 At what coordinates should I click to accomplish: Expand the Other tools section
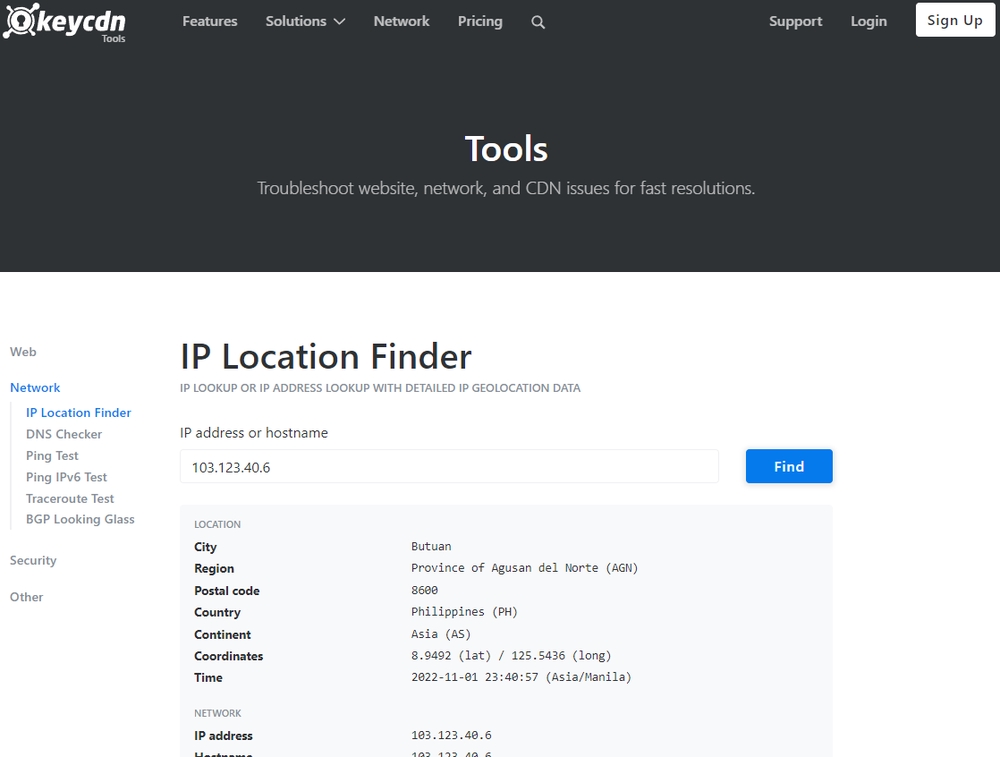pos(26,597)
